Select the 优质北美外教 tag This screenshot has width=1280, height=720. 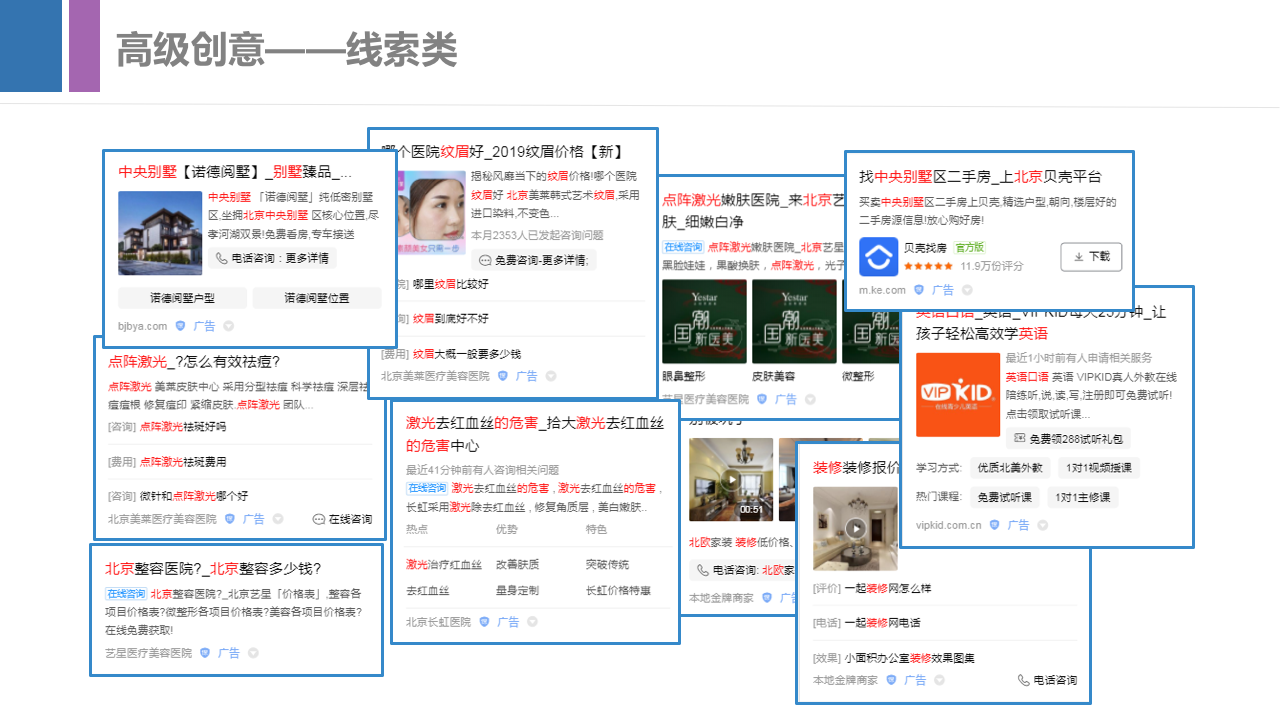[1009, 467]
